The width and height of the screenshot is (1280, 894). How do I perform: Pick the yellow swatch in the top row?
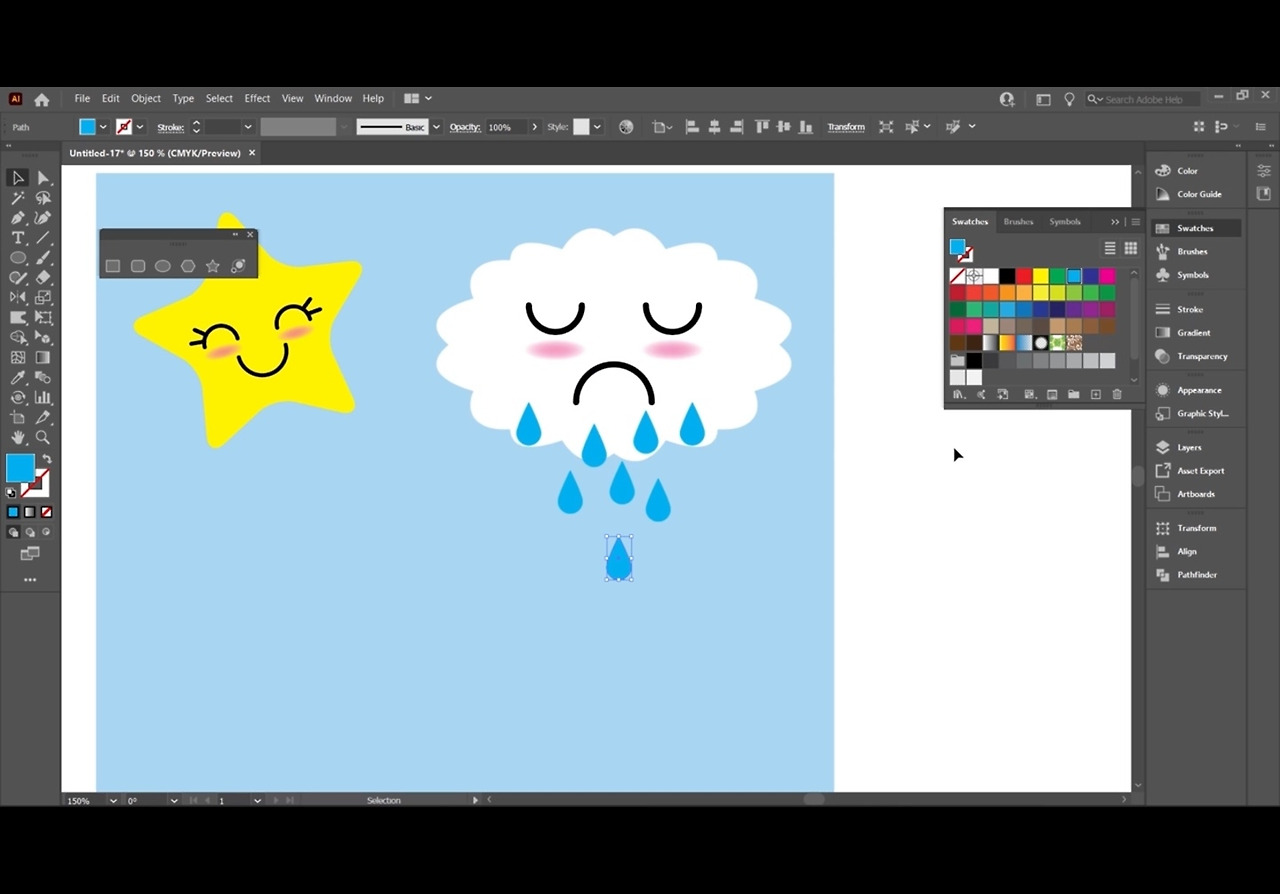1040,276
